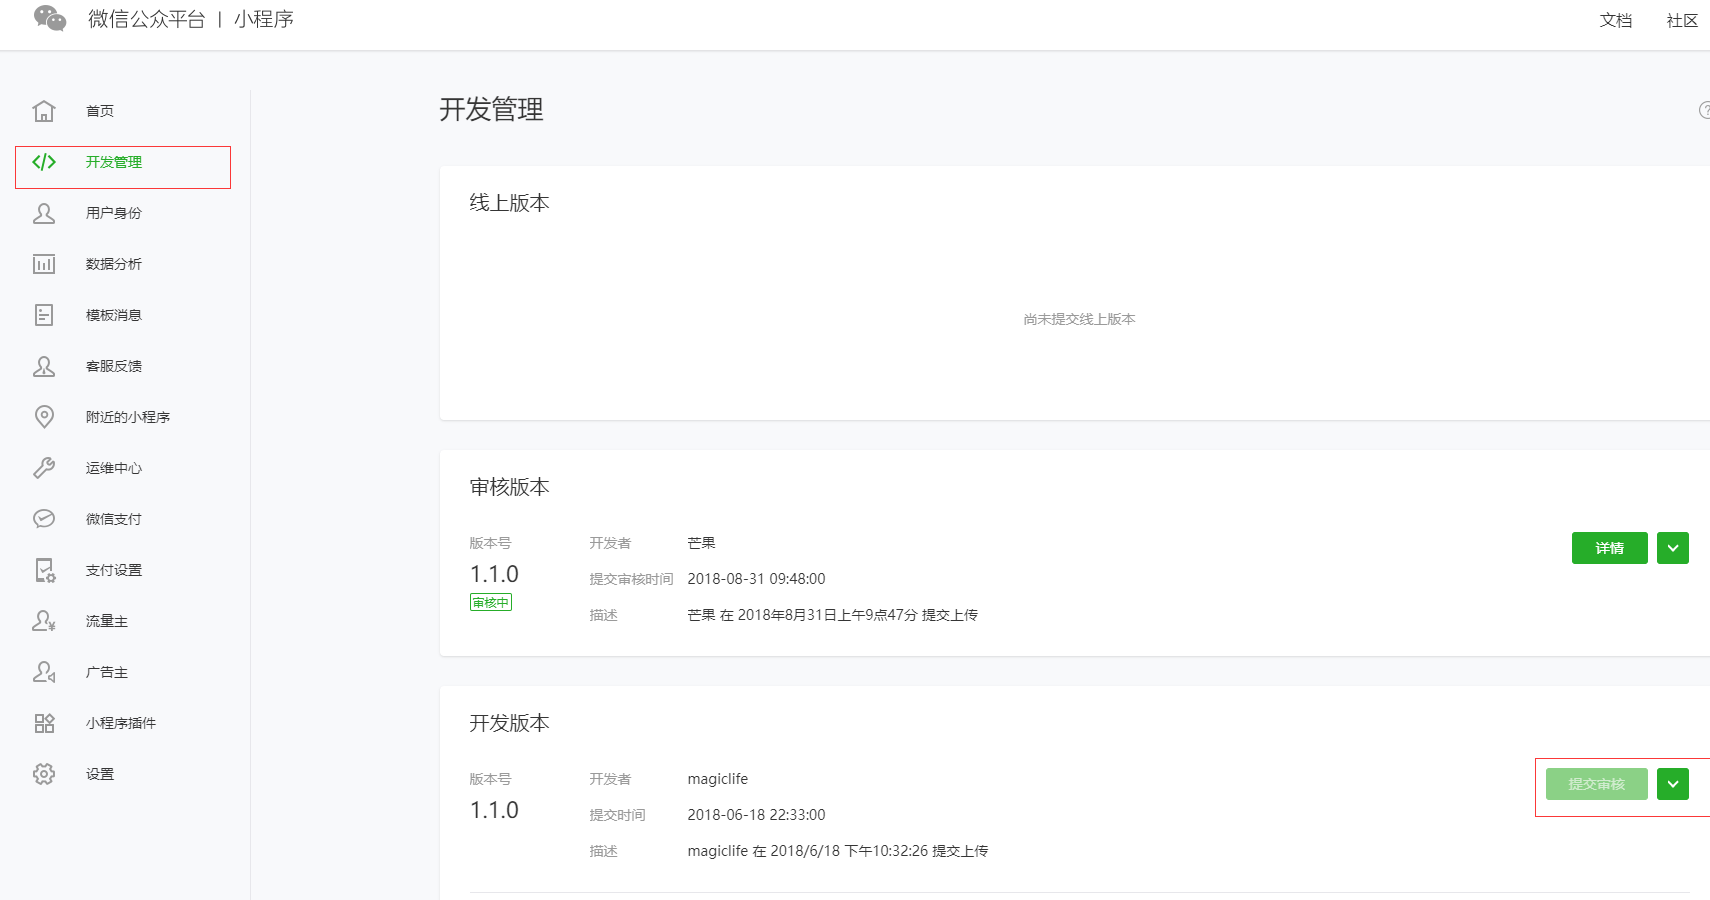Open 模板消息 menu item

(114, 315)
